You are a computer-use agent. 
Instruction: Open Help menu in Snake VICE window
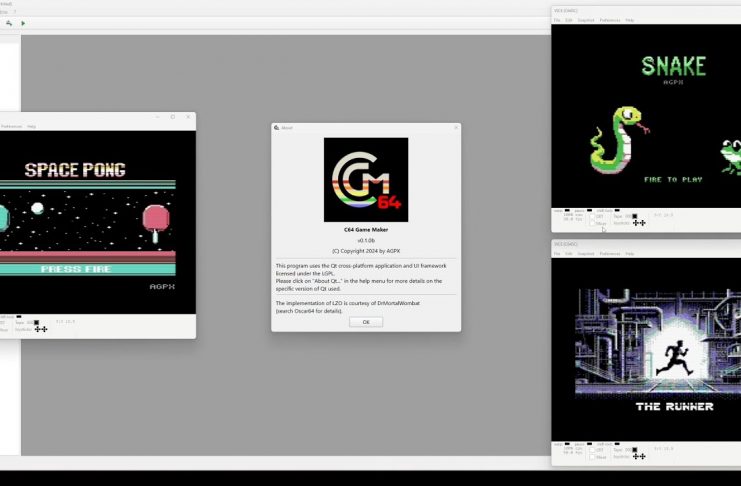pos(629,20)
